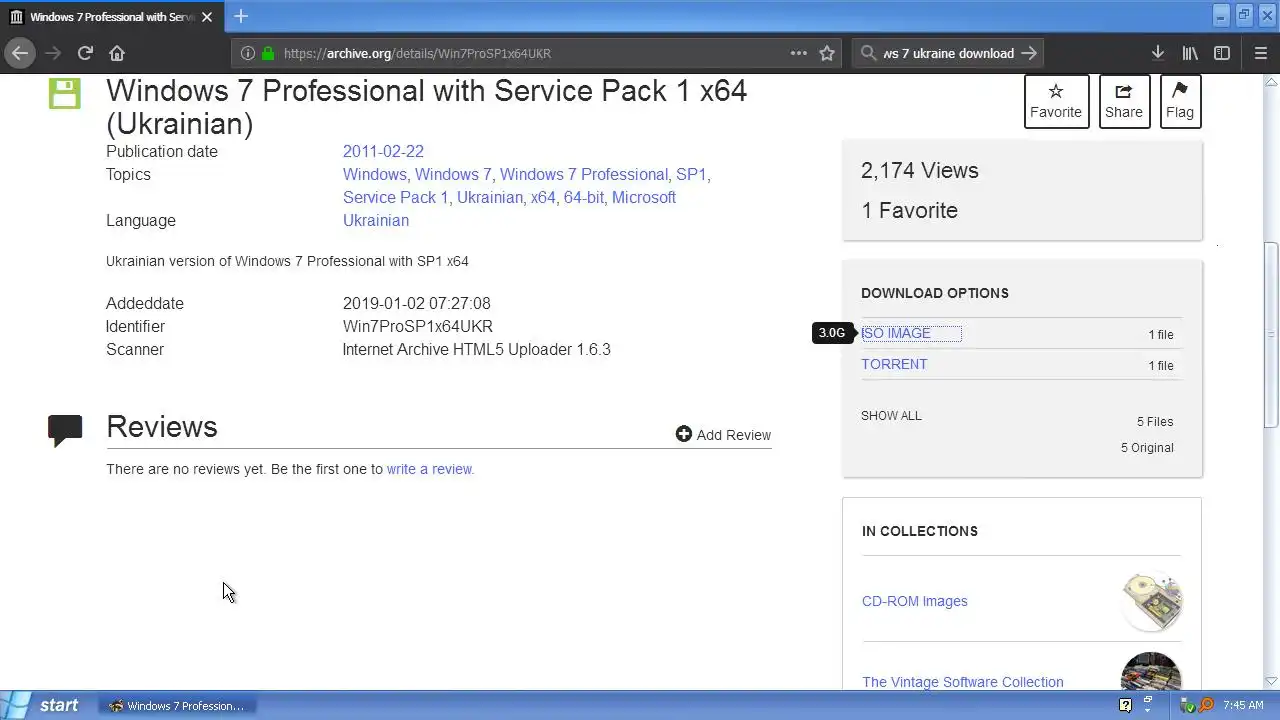Download the ISO IMAGE file
1280x720 pixels.
point(896,333)
